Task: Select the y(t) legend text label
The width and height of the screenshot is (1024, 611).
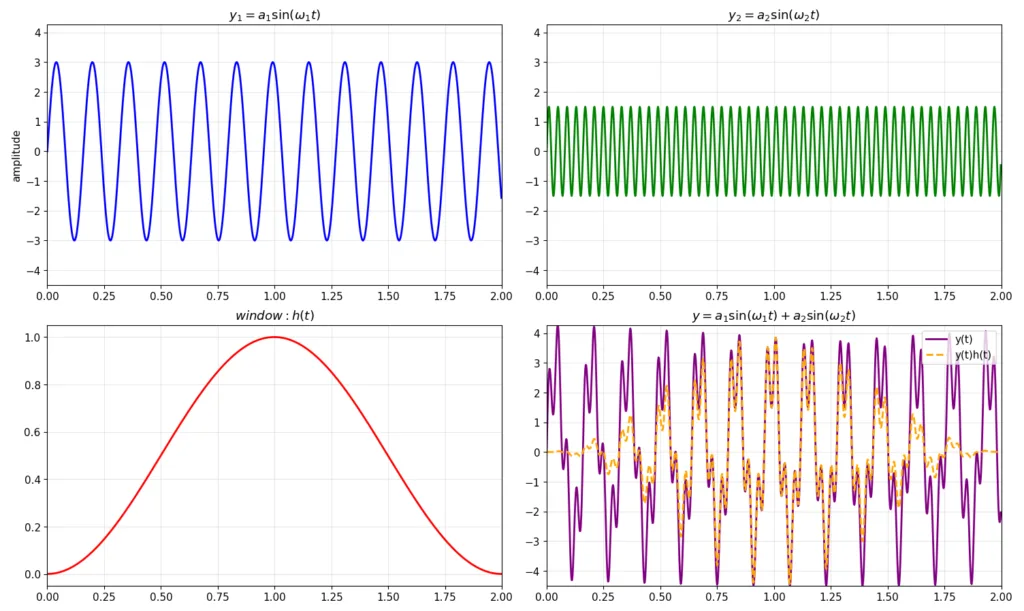Action: [963, 339]
